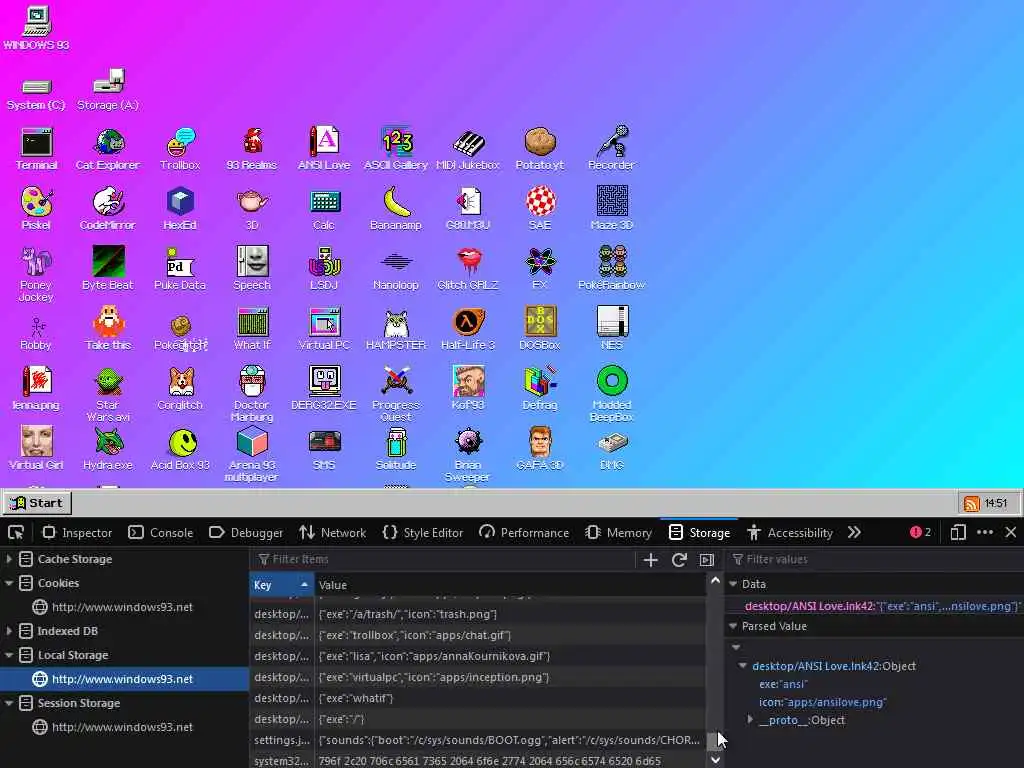Open the Potato.yt icon
This screenshot has width=1024, height=768.
pyautogui.click(x=539, y=150)
